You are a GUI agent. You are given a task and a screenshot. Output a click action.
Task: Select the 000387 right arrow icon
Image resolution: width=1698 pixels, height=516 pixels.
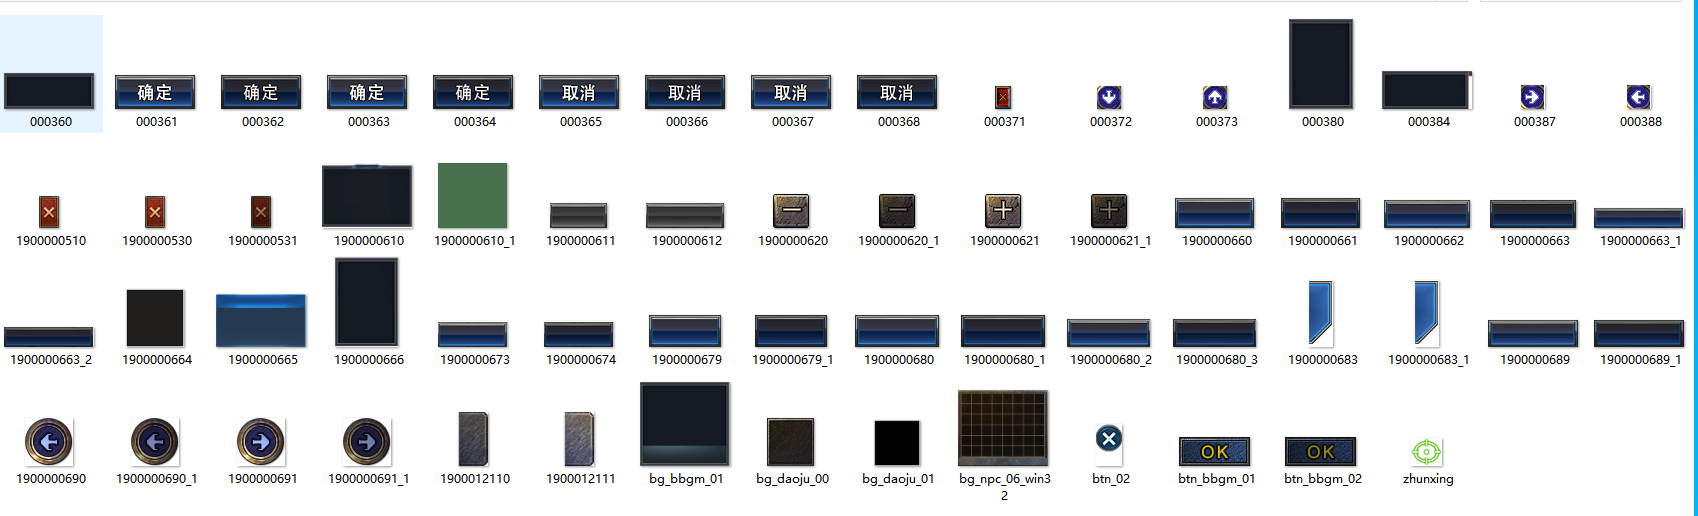[1533, 97]
